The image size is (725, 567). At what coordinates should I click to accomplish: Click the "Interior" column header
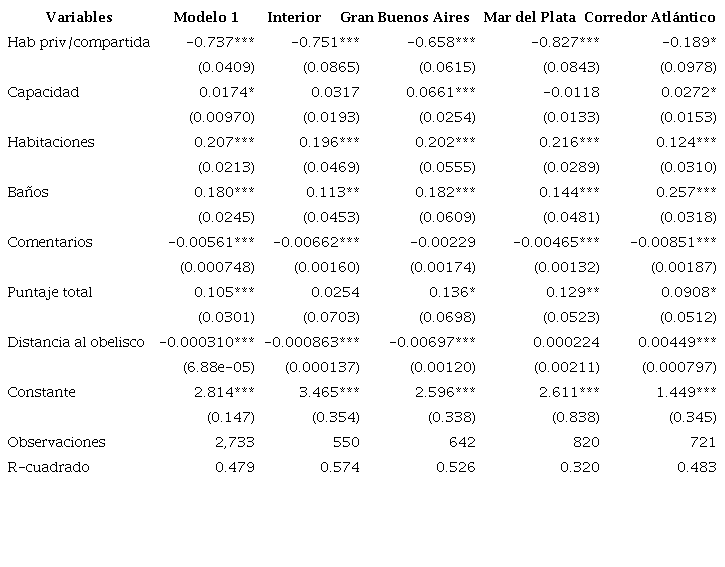click(x=294, y=17)
